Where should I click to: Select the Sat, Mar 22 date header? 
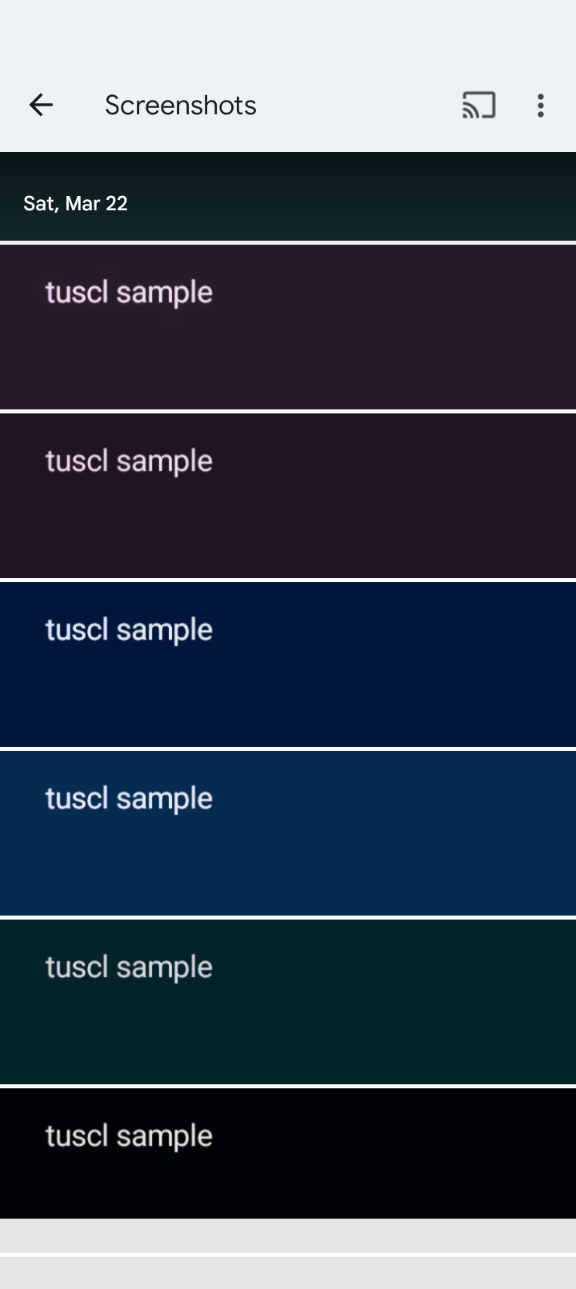(76, 203)
